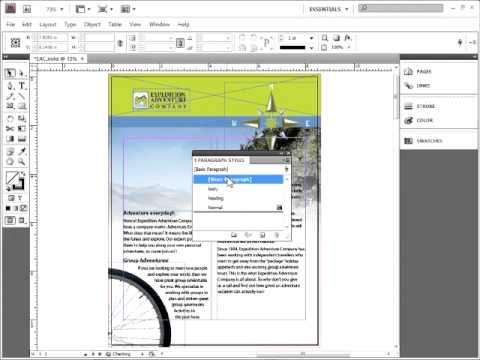The image size is (480, 360).
Task: Select the Rectangle tool
Action: (22, 106)
